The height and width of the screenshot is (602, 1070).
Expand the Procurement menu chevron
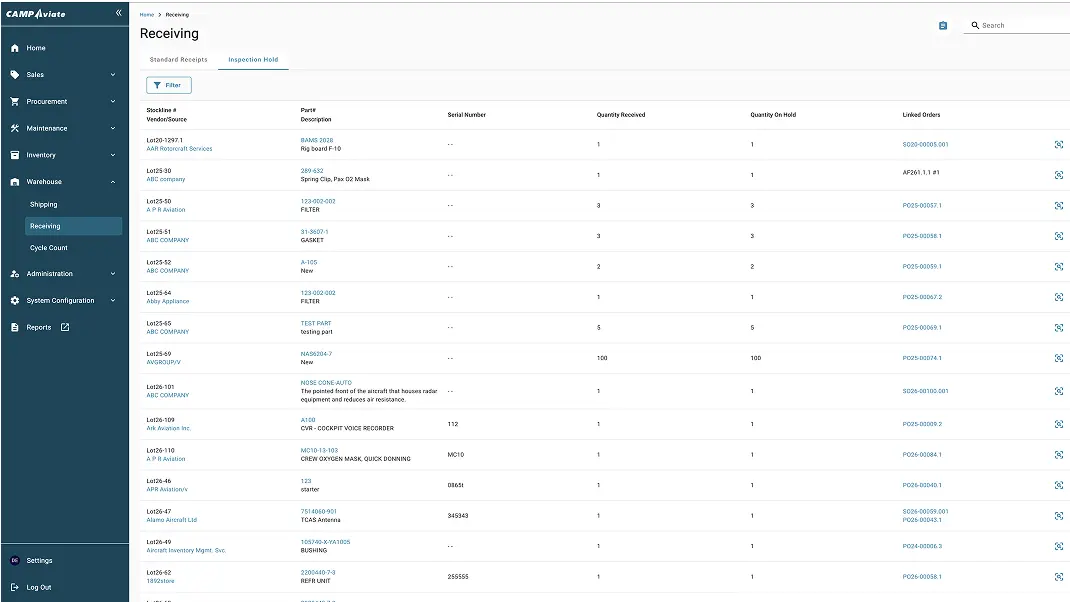click(113, 102)
